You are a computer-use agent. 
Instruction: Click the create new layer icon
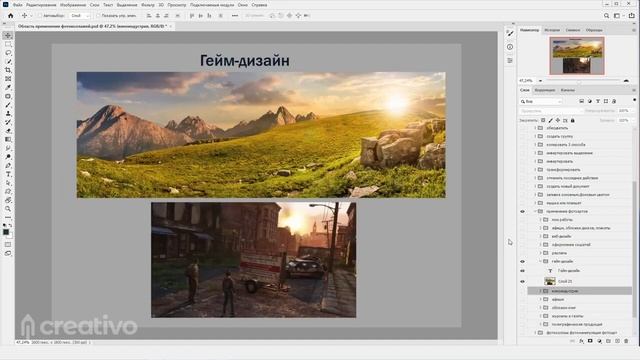pyautogui.click(x=617, y=341)
